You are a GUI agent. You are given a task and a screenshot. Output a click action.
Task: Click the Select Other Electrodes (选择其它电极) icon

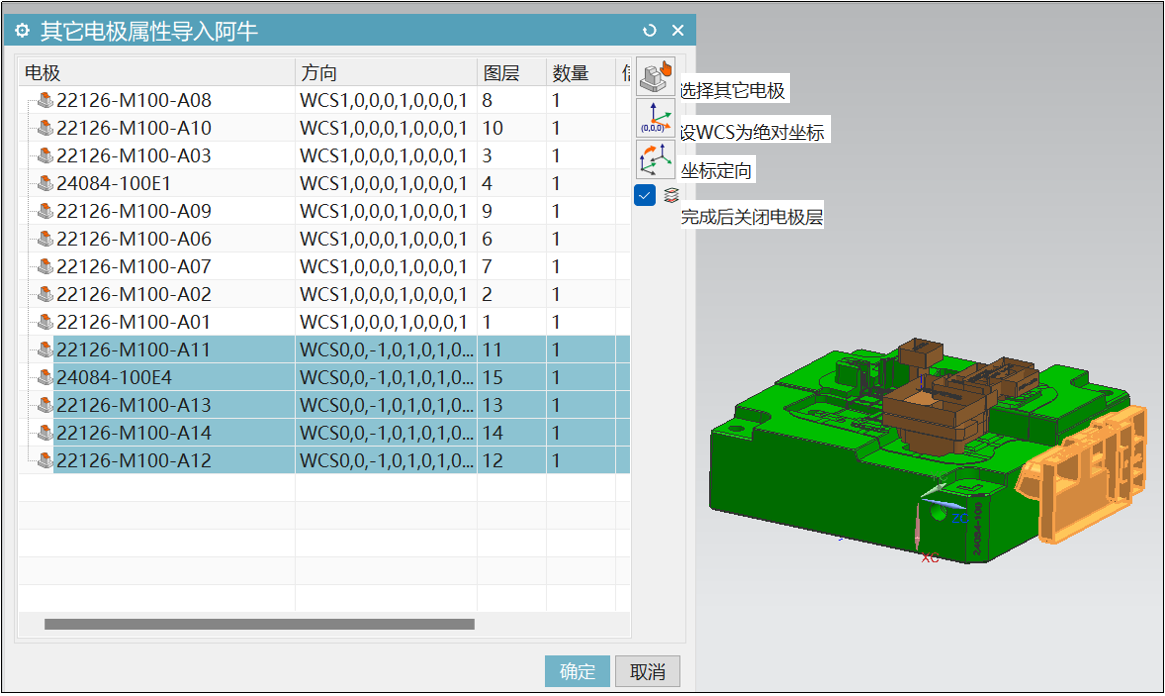click(655, 77)
